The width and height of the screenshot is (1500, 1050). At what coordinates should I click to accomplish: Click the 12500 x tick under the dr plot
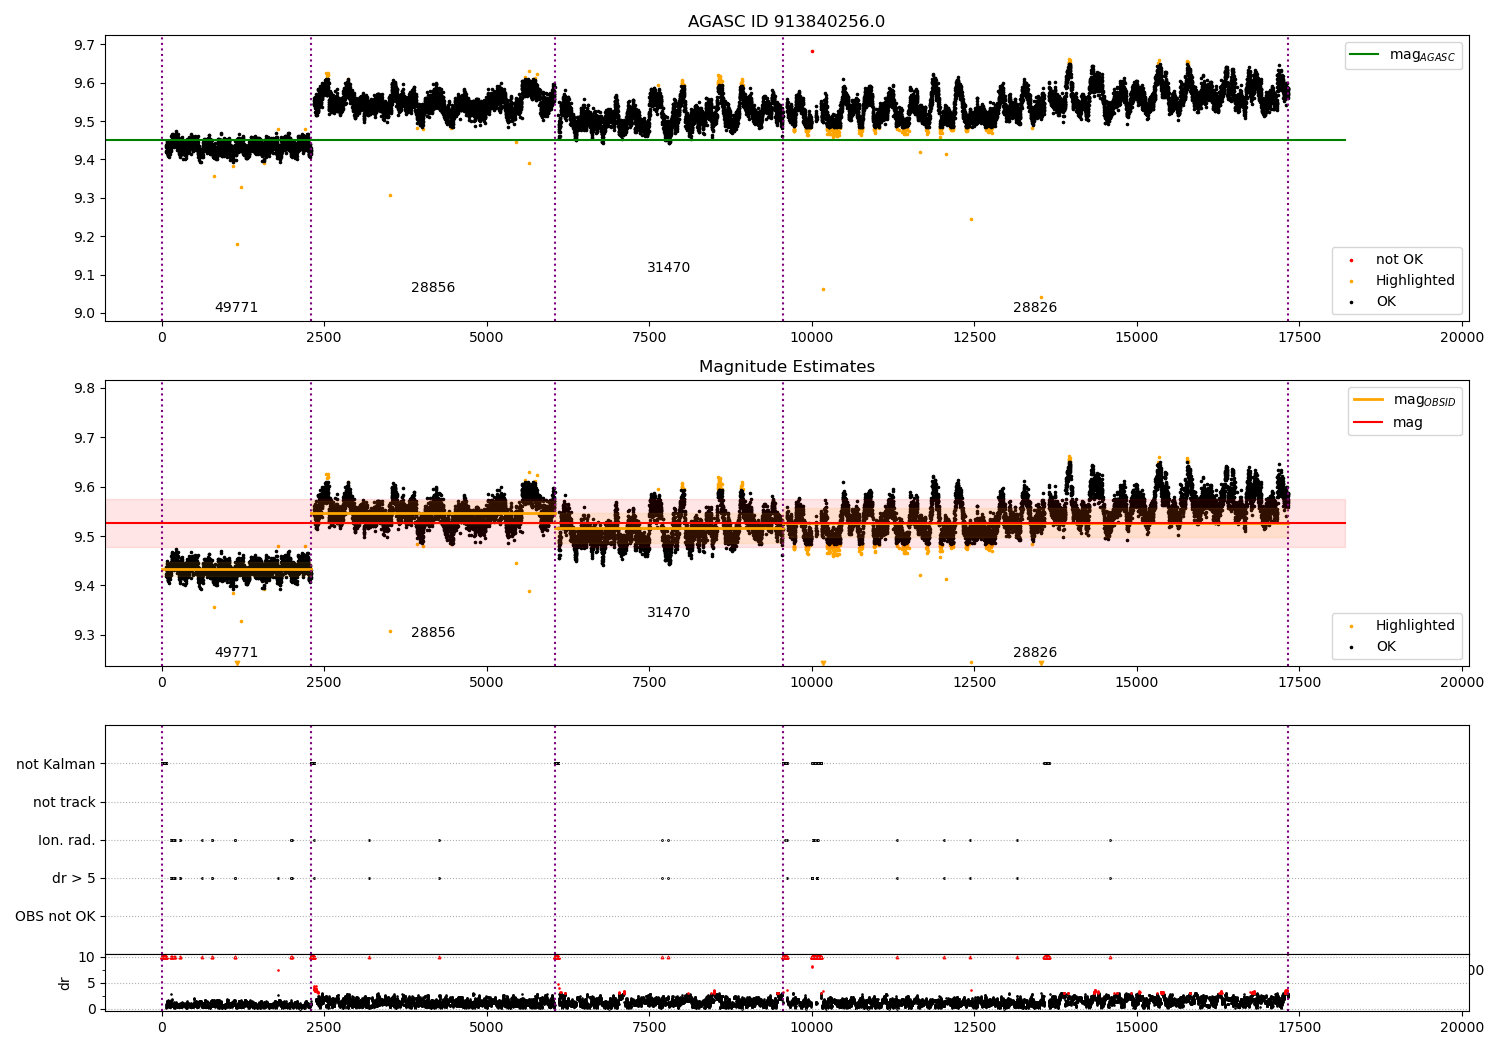tap(974, 1026)
